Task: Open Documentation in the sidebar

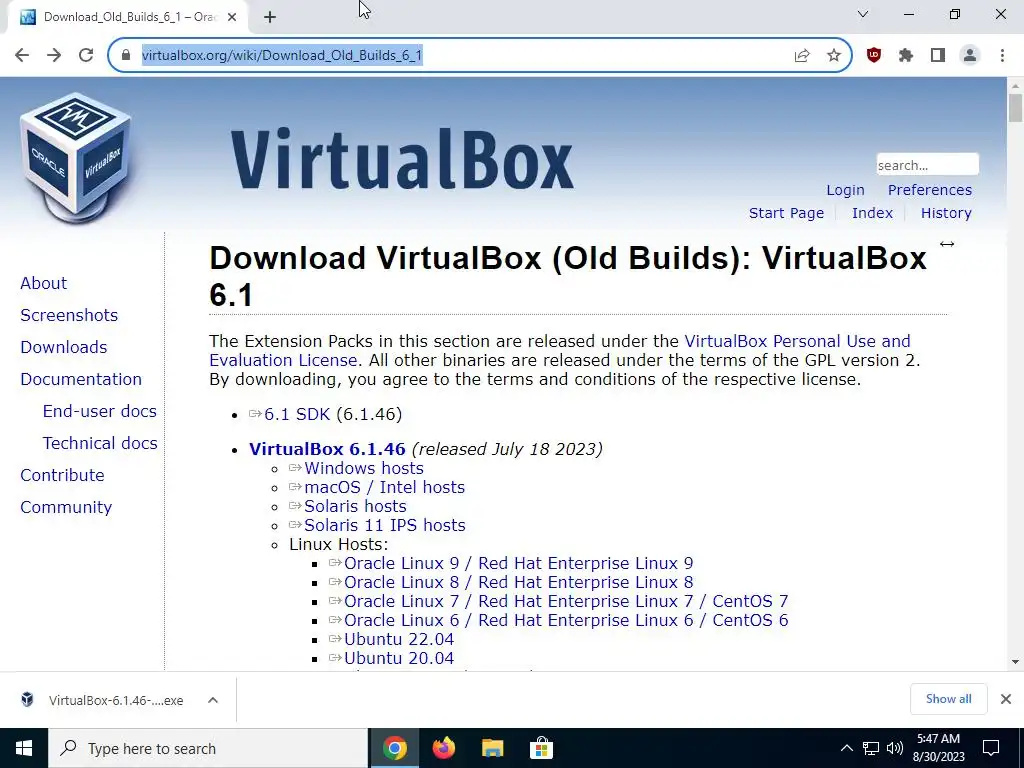Action: click(x=81, y=379)
